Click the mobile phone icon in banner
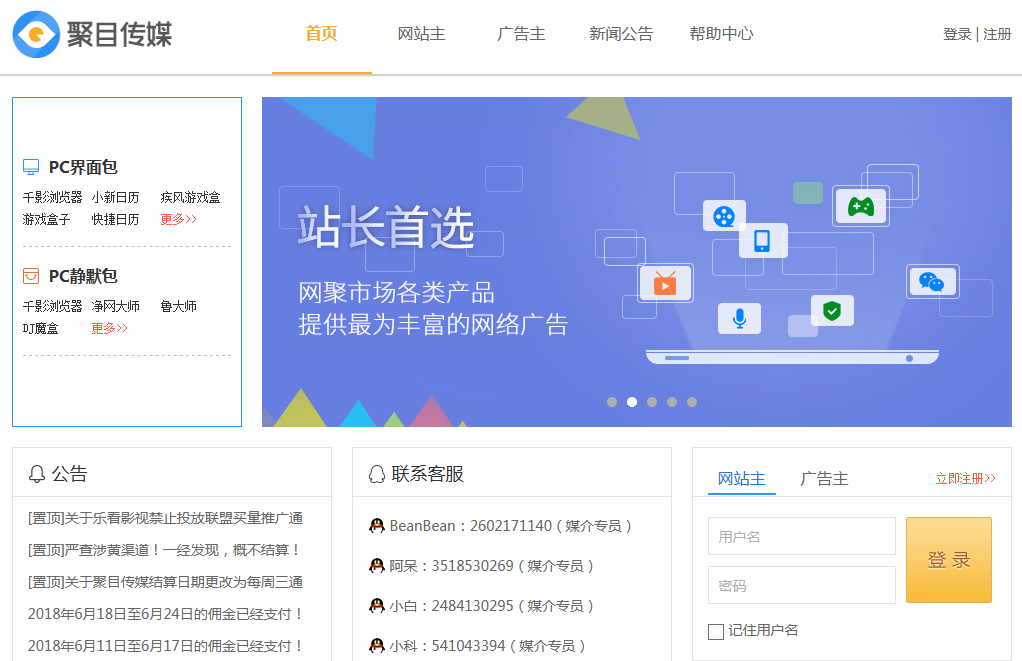The image size is (1022, 661). 762,240
